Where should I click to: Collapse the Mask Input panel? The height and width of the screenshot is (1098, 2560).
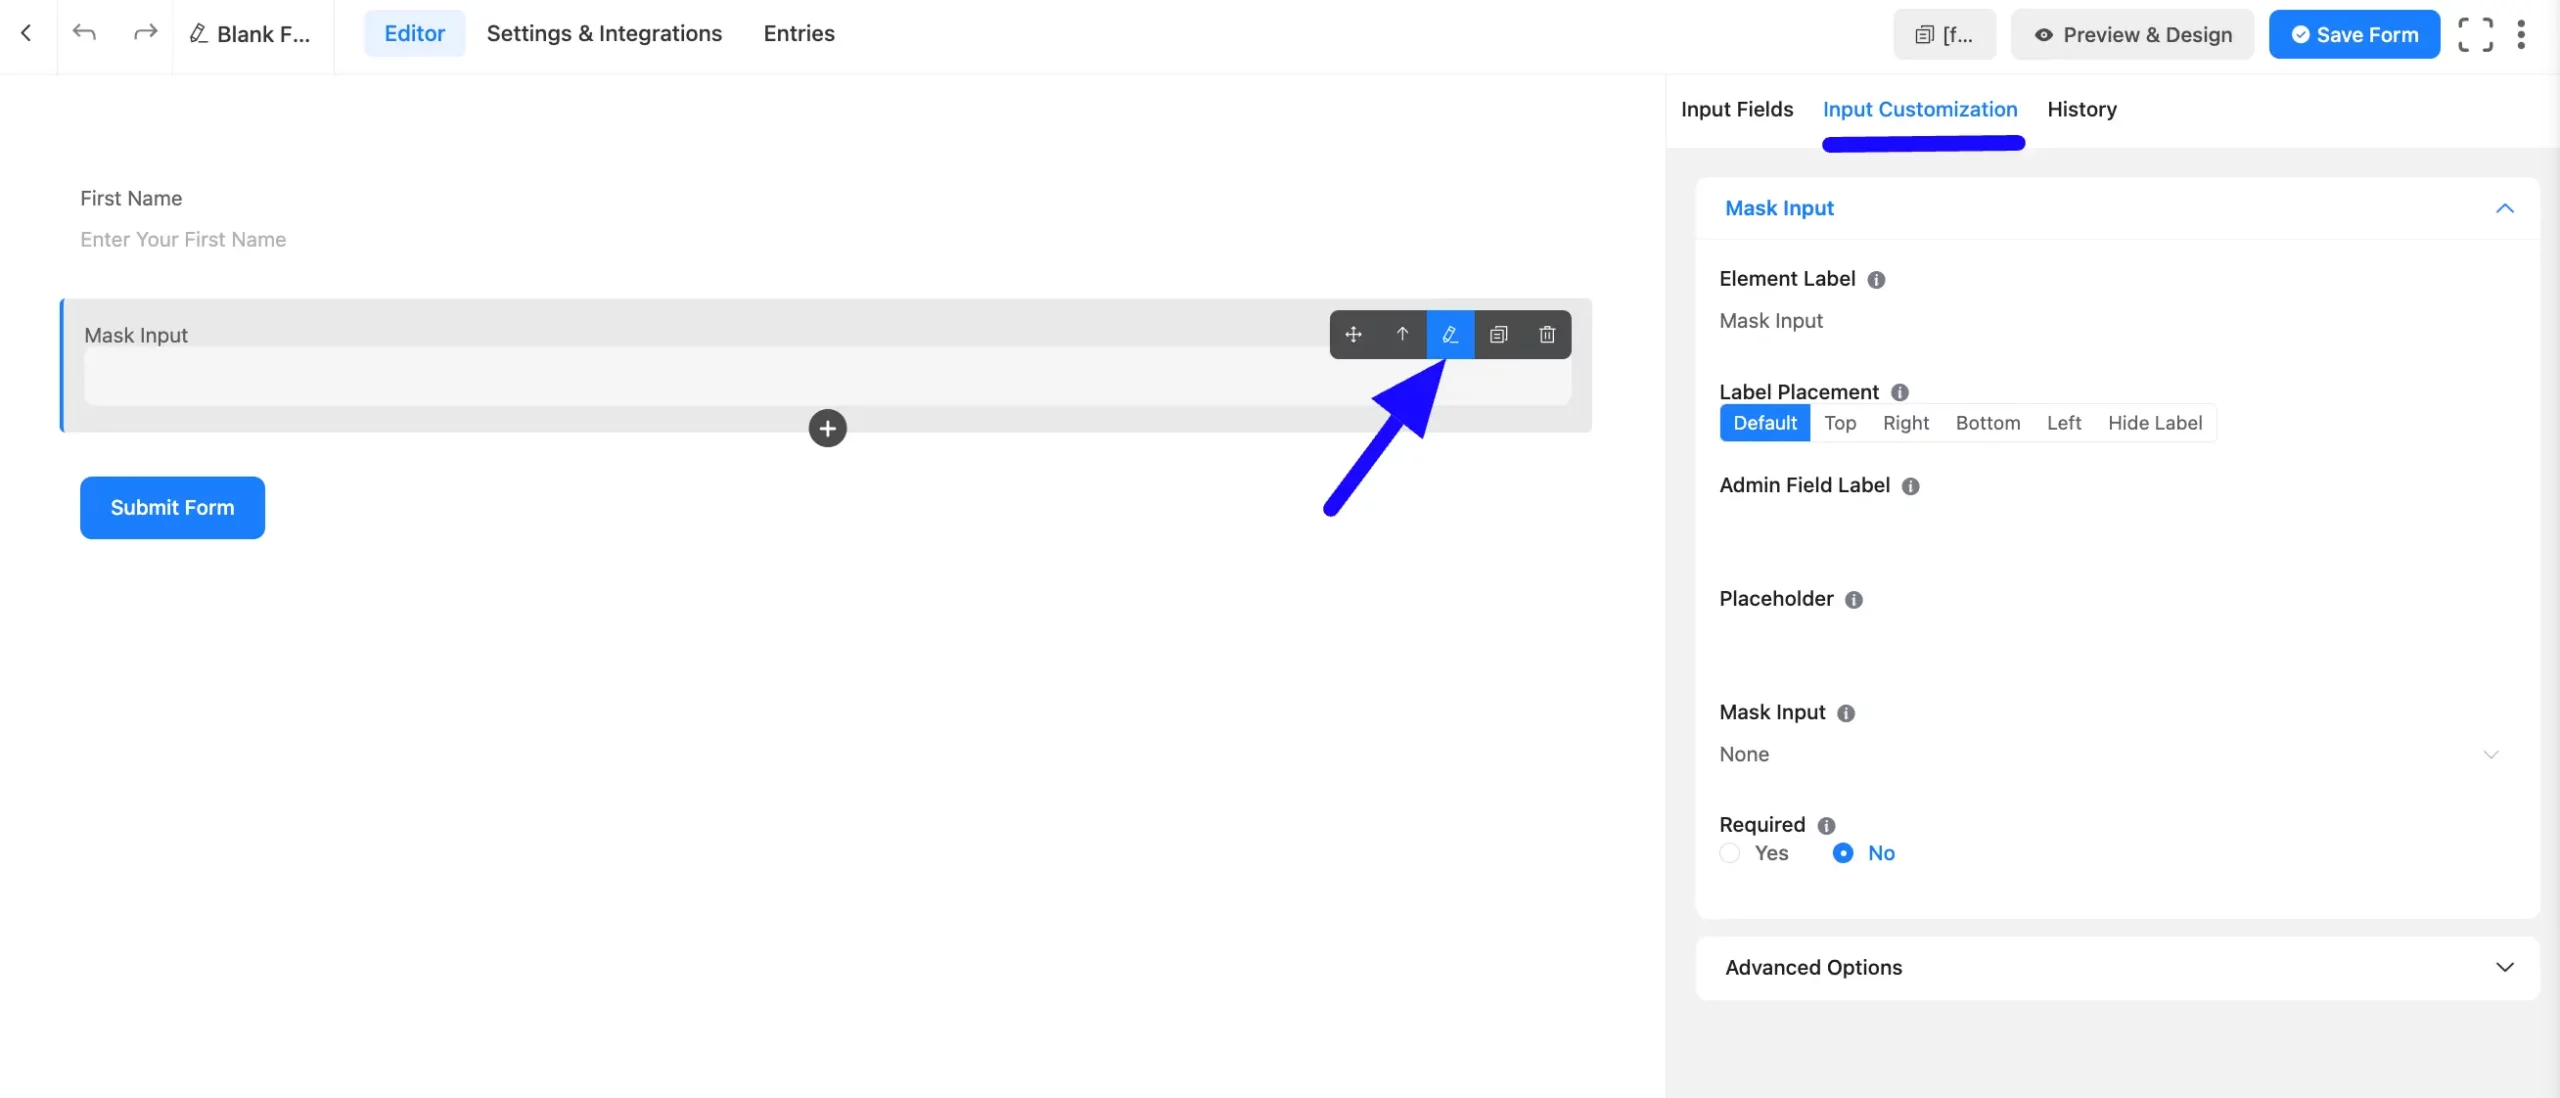(2504, 208)
